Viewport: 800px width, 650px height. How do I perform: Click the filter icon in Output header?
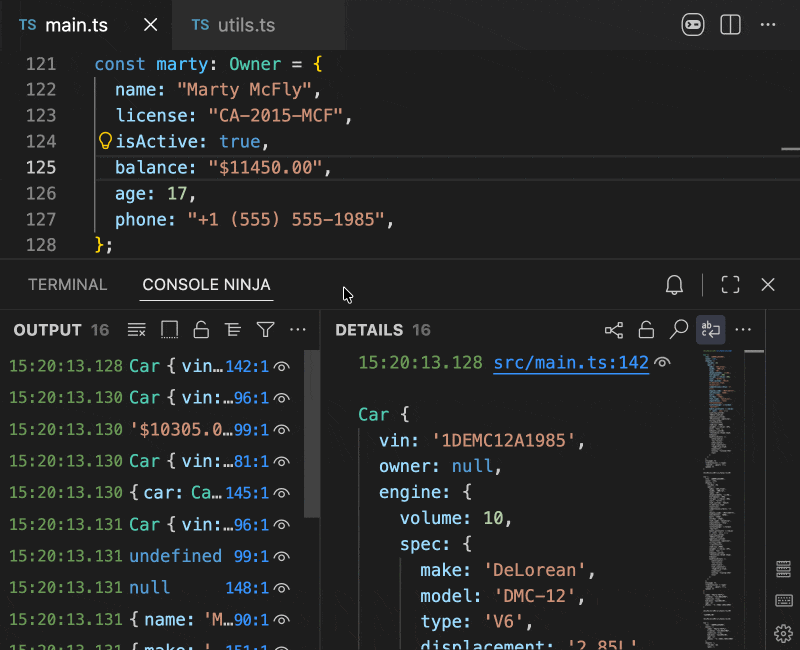click(265, 329)
